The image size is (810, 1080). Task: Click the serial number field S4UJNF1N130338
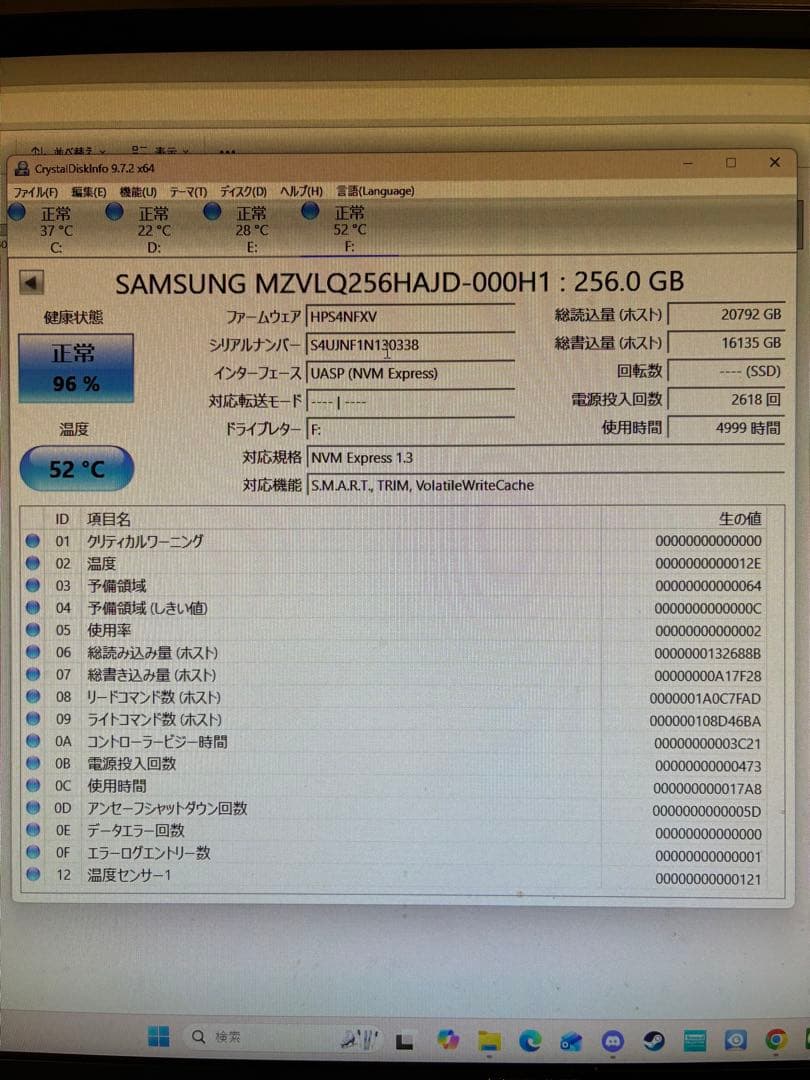[x=411, y=344]
